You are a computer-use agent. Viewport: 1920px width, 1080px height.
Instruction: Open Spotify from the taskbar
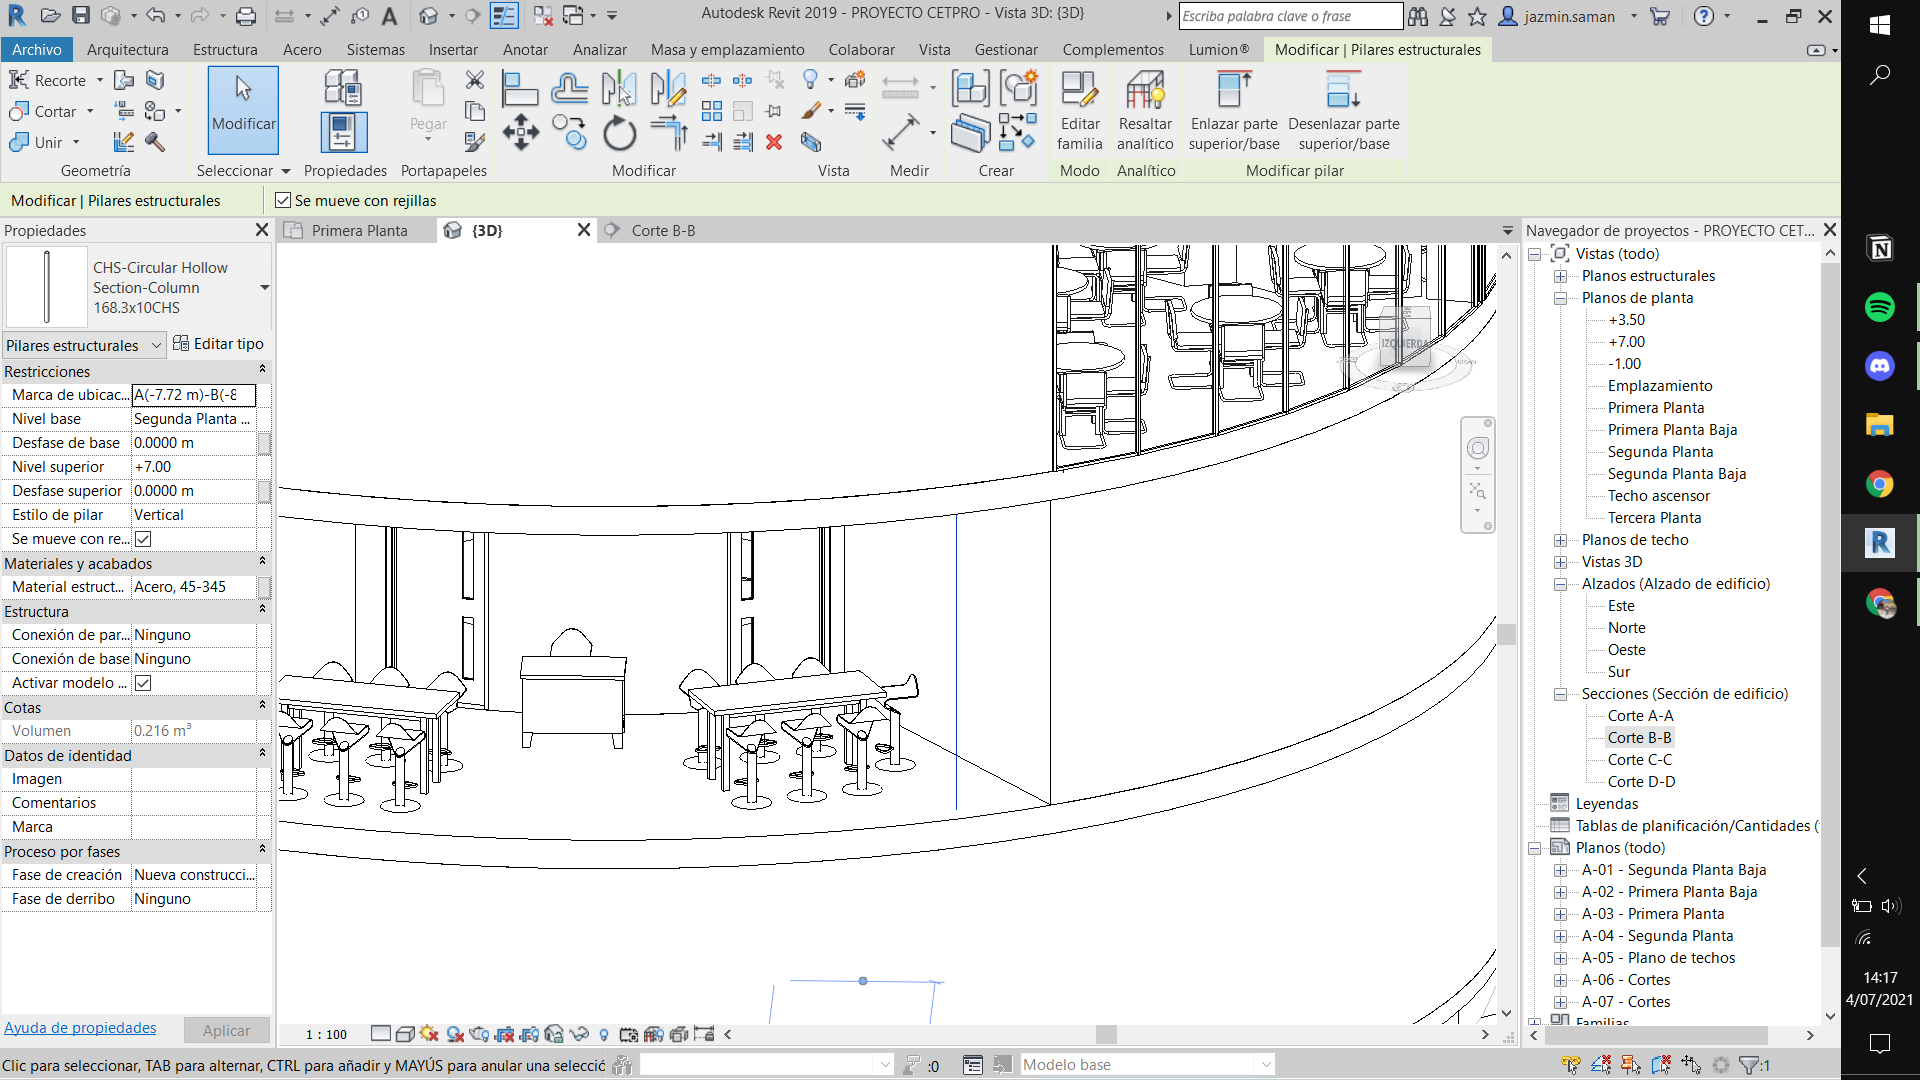pyautogui.click(x=1879, y=307)
